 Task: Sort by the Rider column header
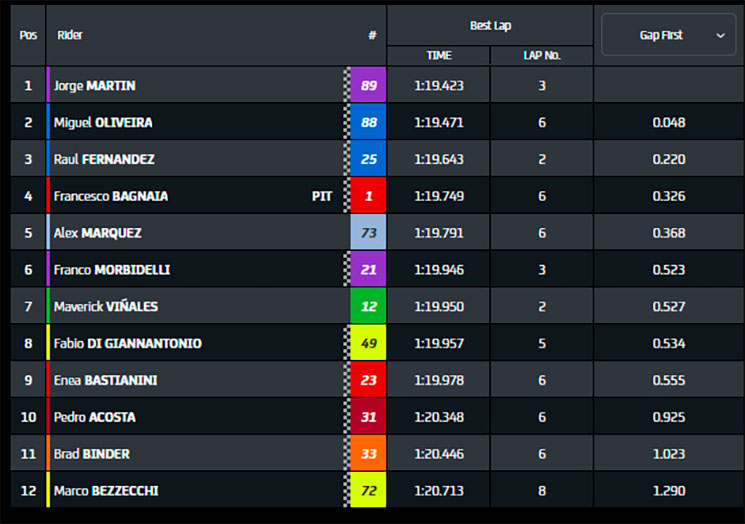[69, 35]
